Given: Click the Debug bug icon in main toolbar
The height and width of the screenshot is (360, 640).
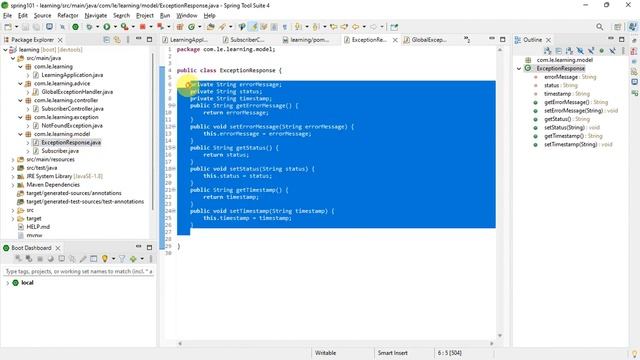Looking at the screenshot, I should (x=89, y=27).
